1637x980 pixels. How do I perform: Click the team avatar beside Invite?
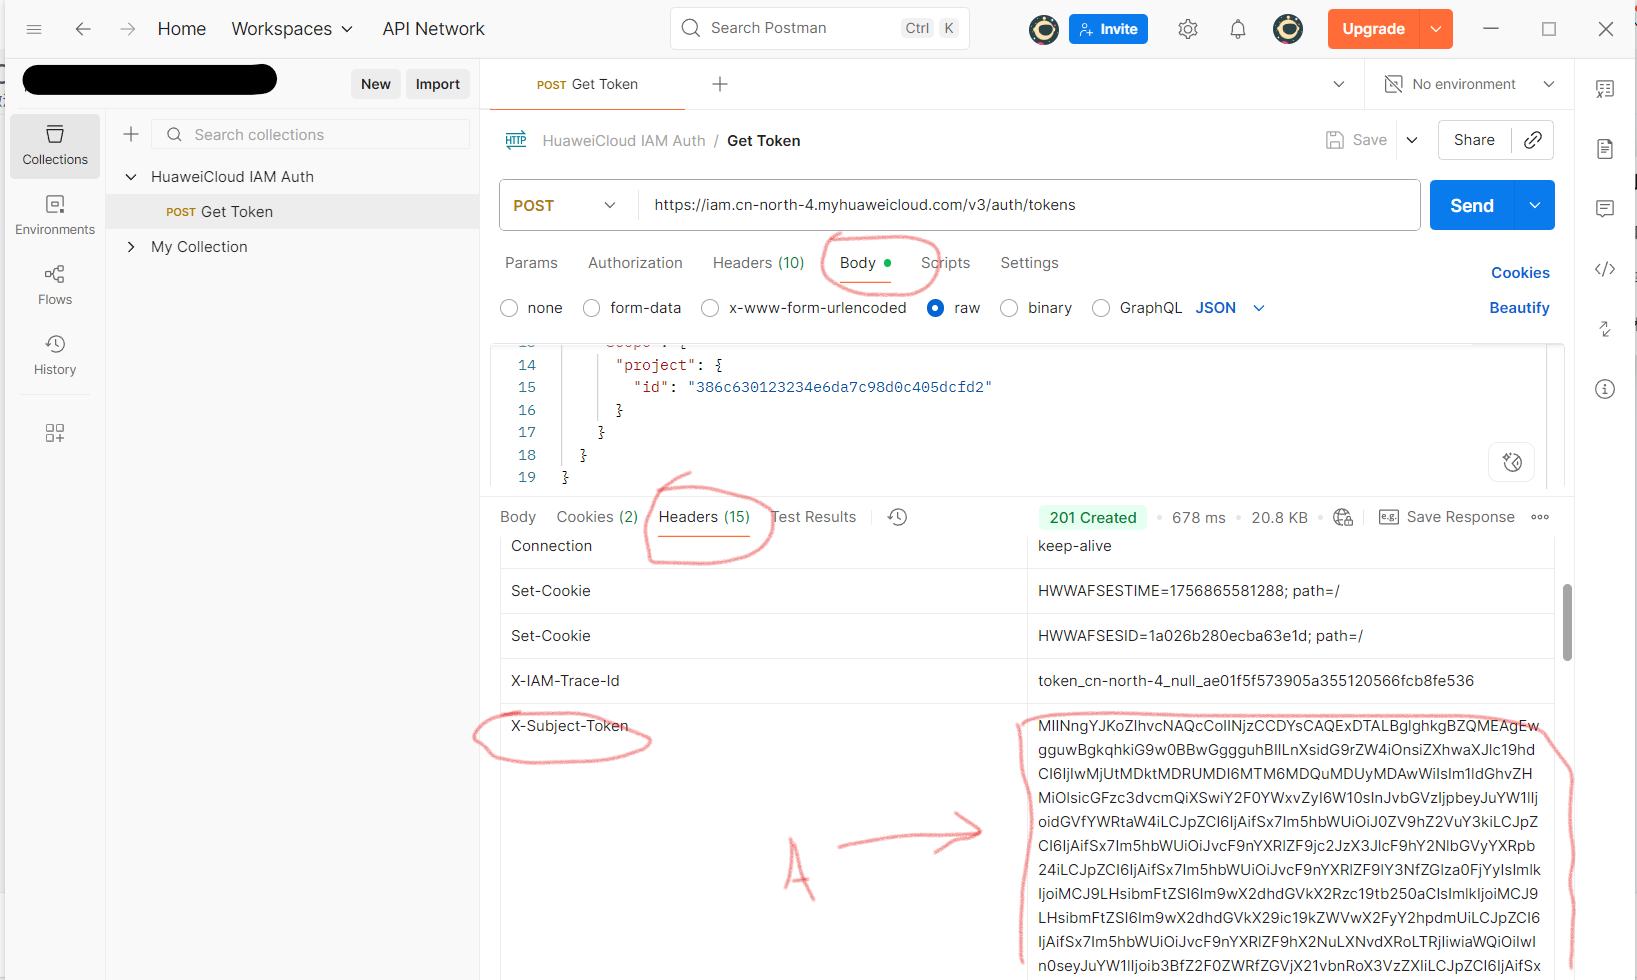[1044, 29]
